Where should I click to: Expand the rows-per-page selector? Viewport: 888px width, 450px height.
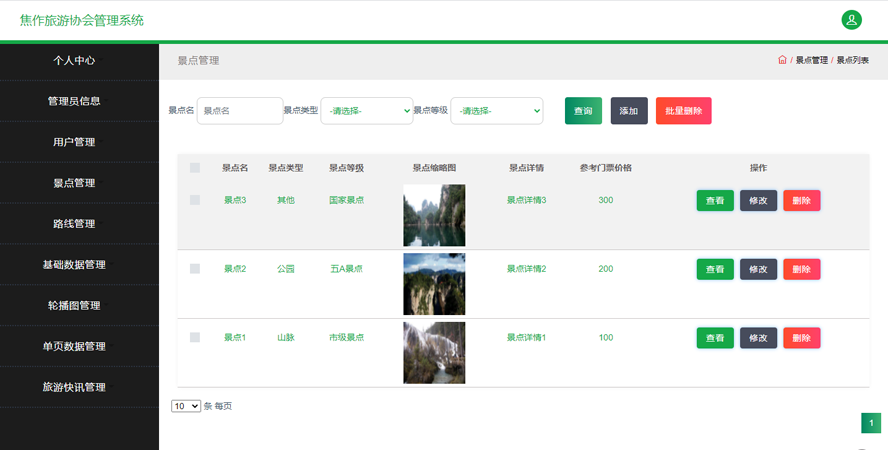(x=186, y=406)
